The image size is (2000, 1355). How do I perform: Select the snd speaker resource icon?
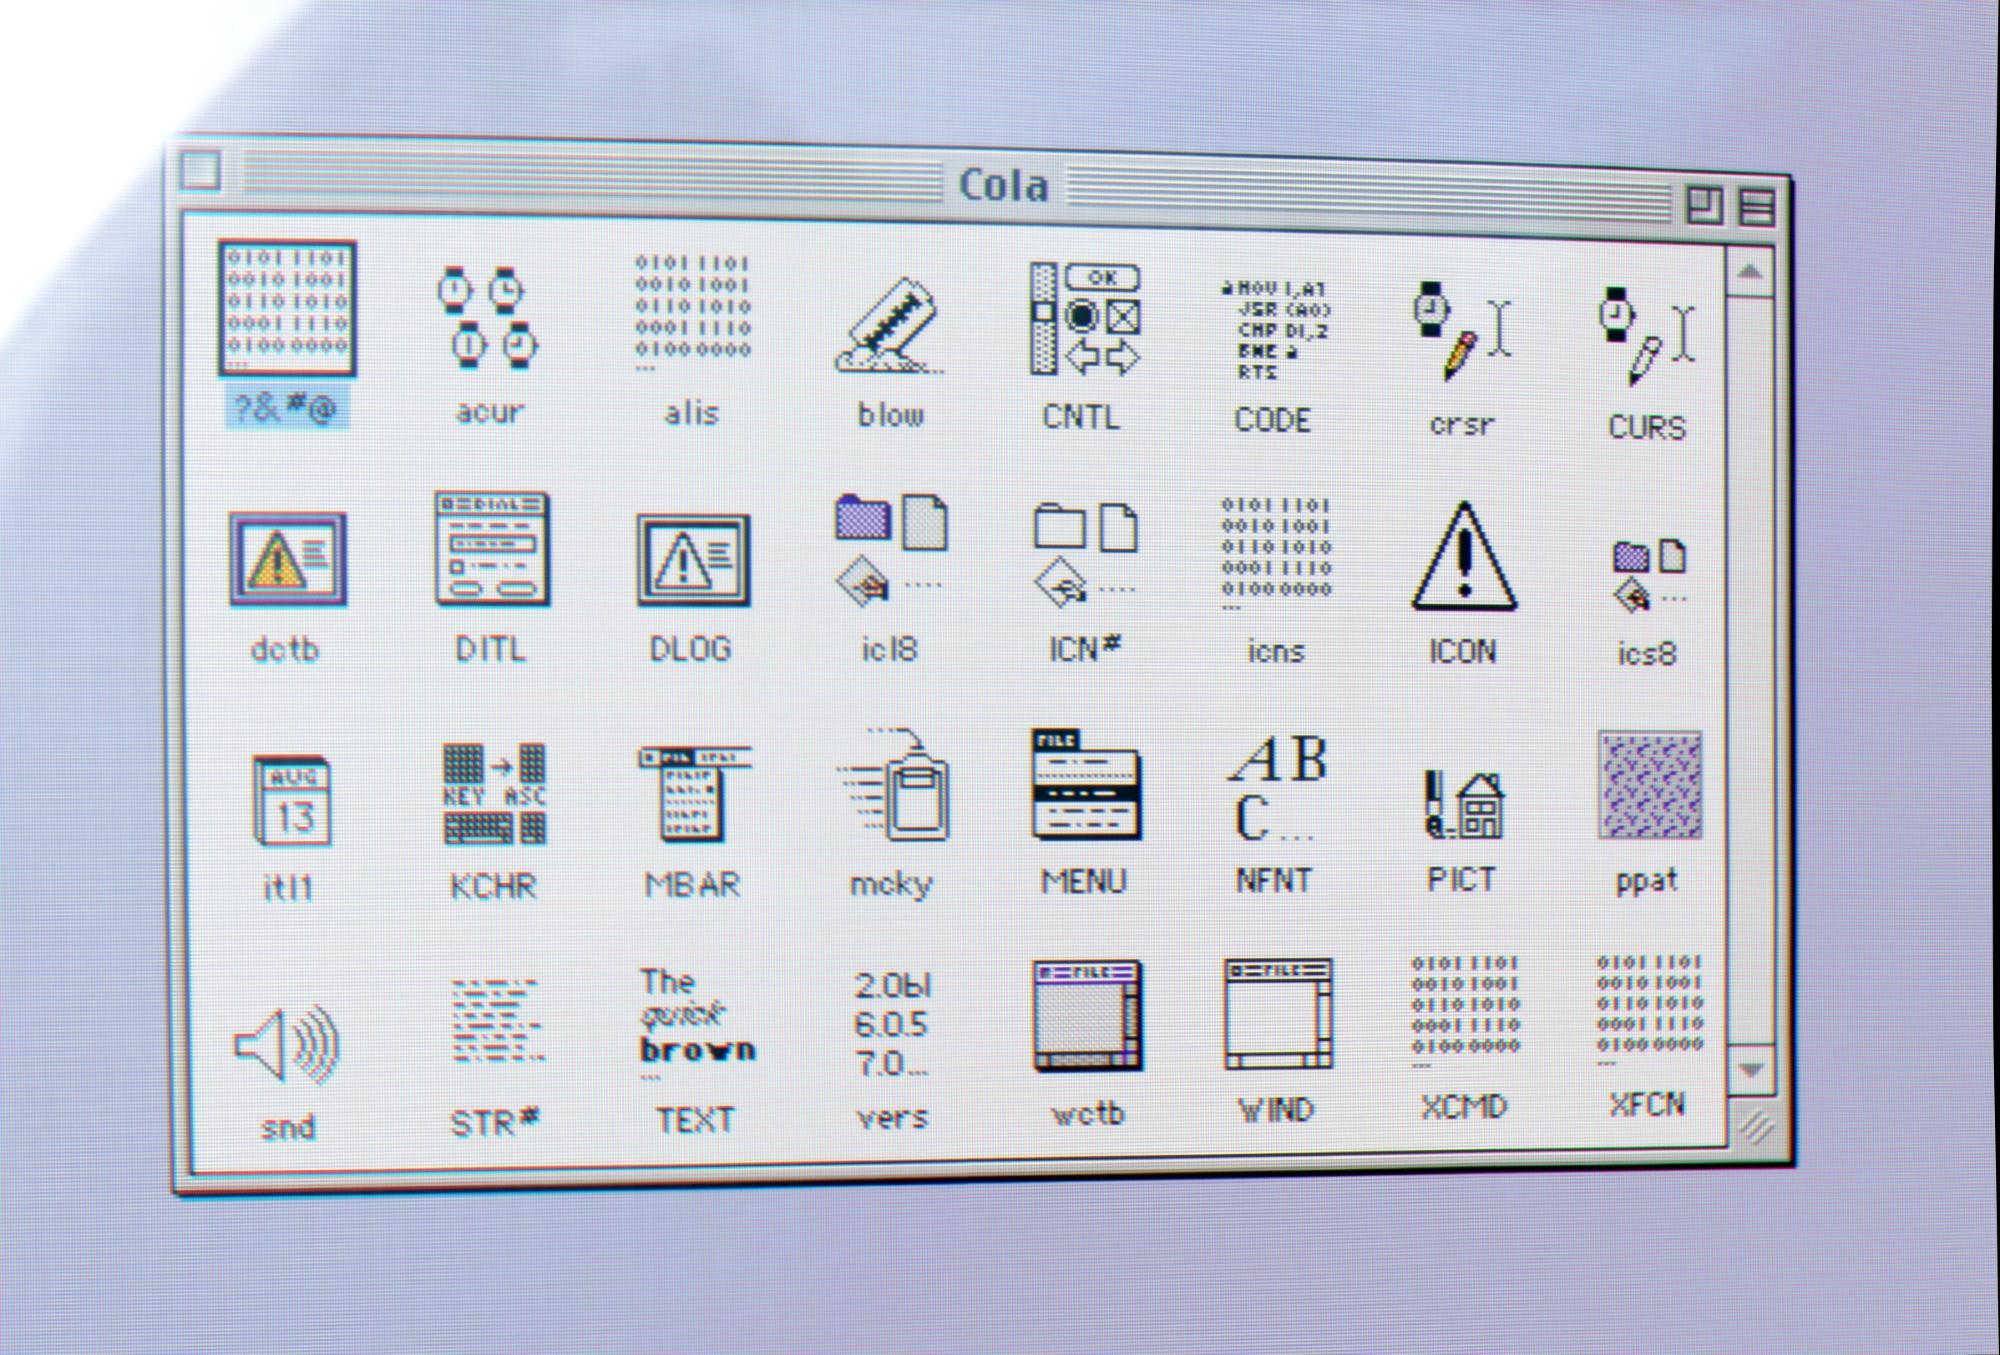(x=287, y=1045)
